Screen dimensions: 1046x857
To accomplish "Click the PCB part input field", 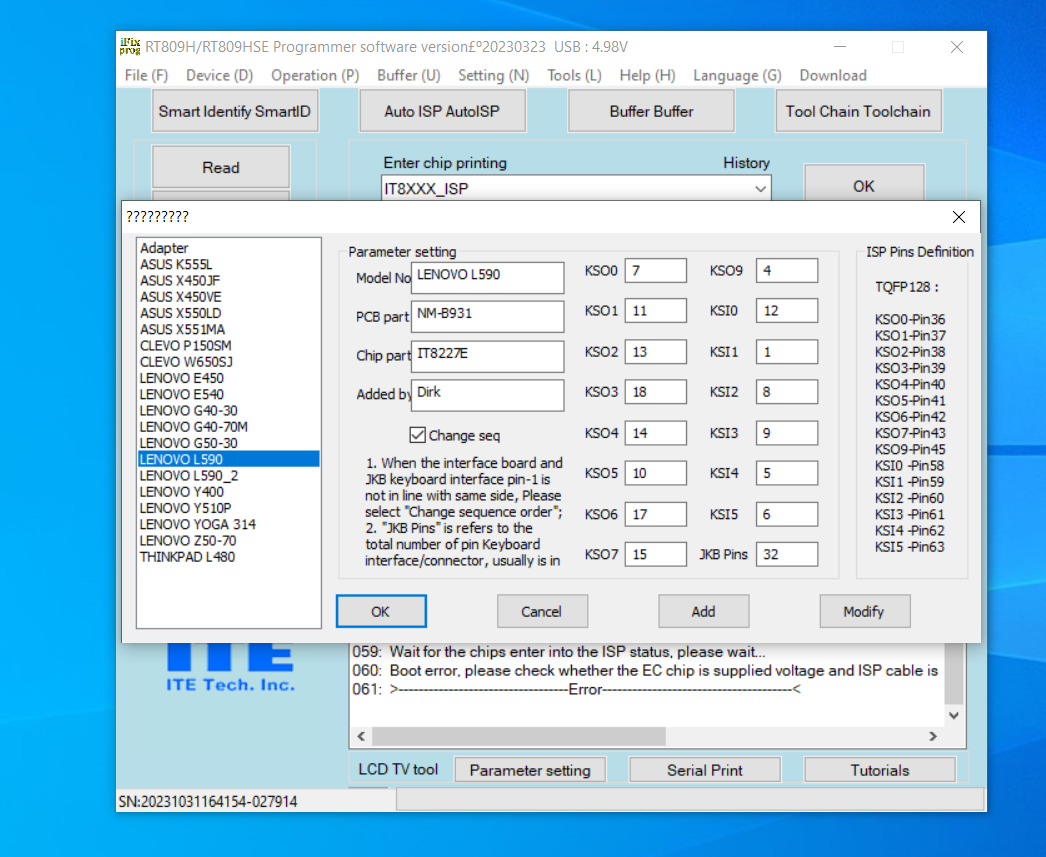I will tap(487, 317).
